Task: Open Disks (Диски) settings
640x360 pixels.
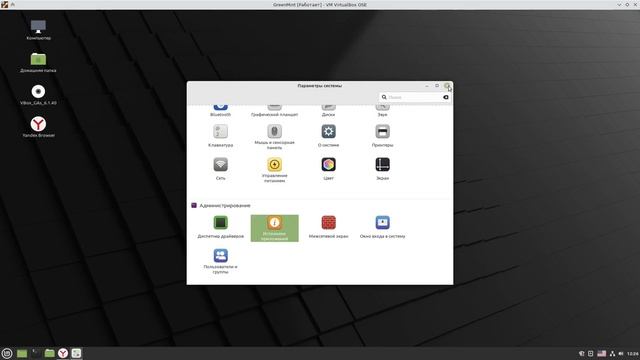Action: tap(328, 110)
